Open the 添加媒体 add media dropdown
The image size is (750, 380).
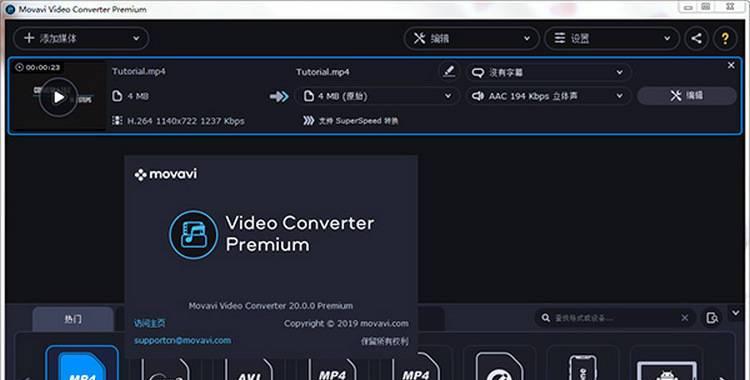coord(81,38)
